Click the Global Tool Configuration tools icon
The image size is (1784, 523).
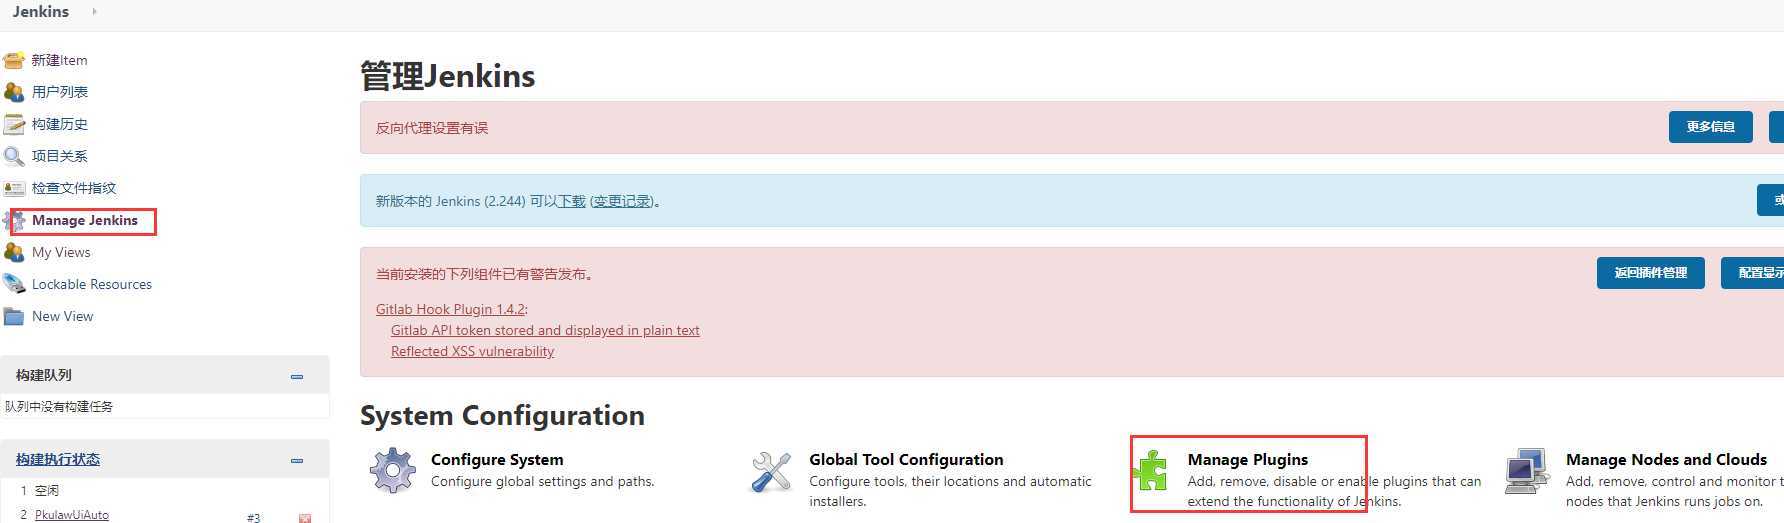(x=771, y=471)
